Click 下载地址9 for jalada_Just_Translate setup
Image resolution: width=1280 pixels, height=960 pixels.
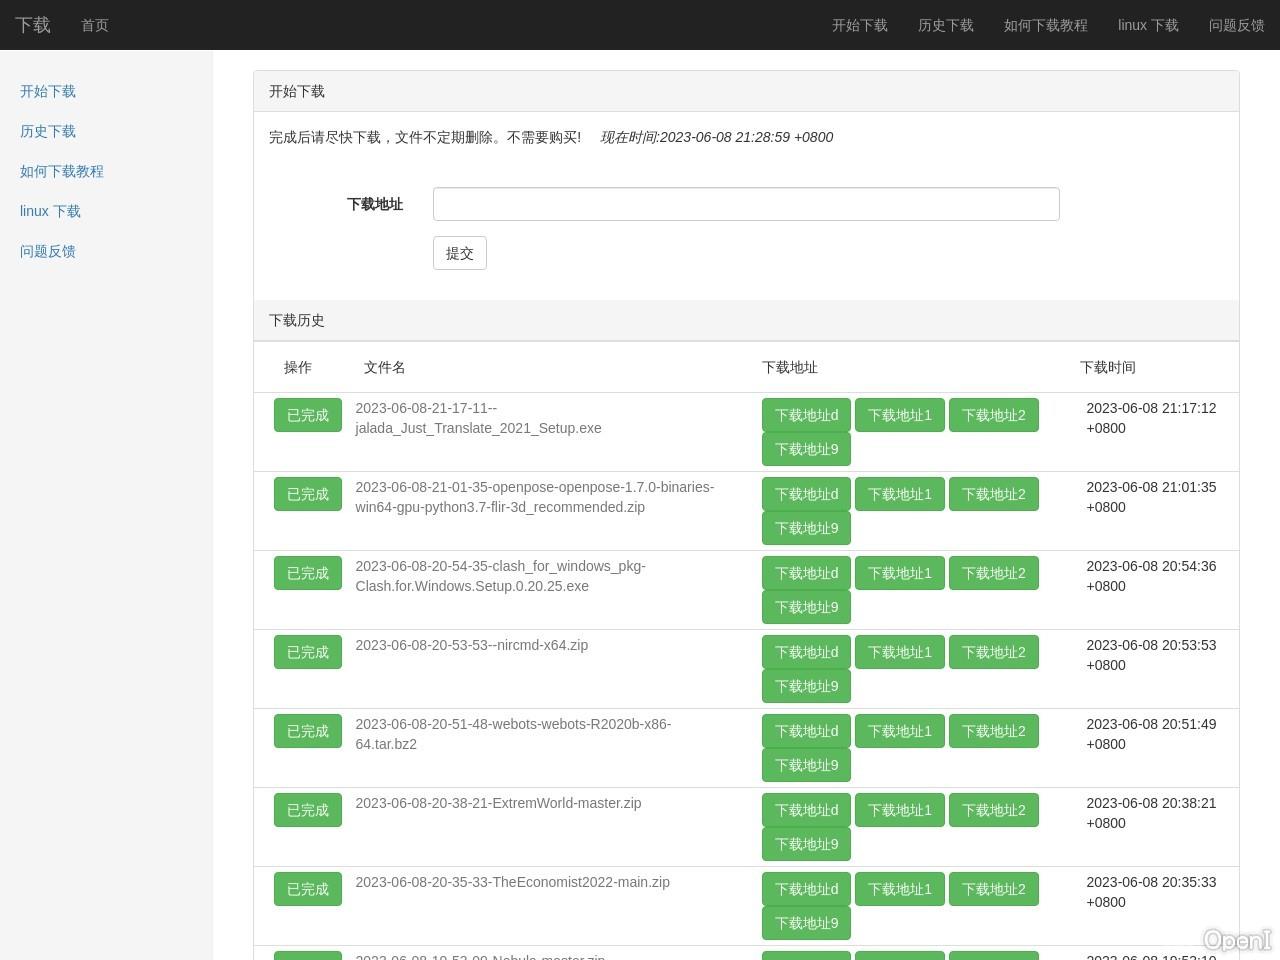click(806, 449)
